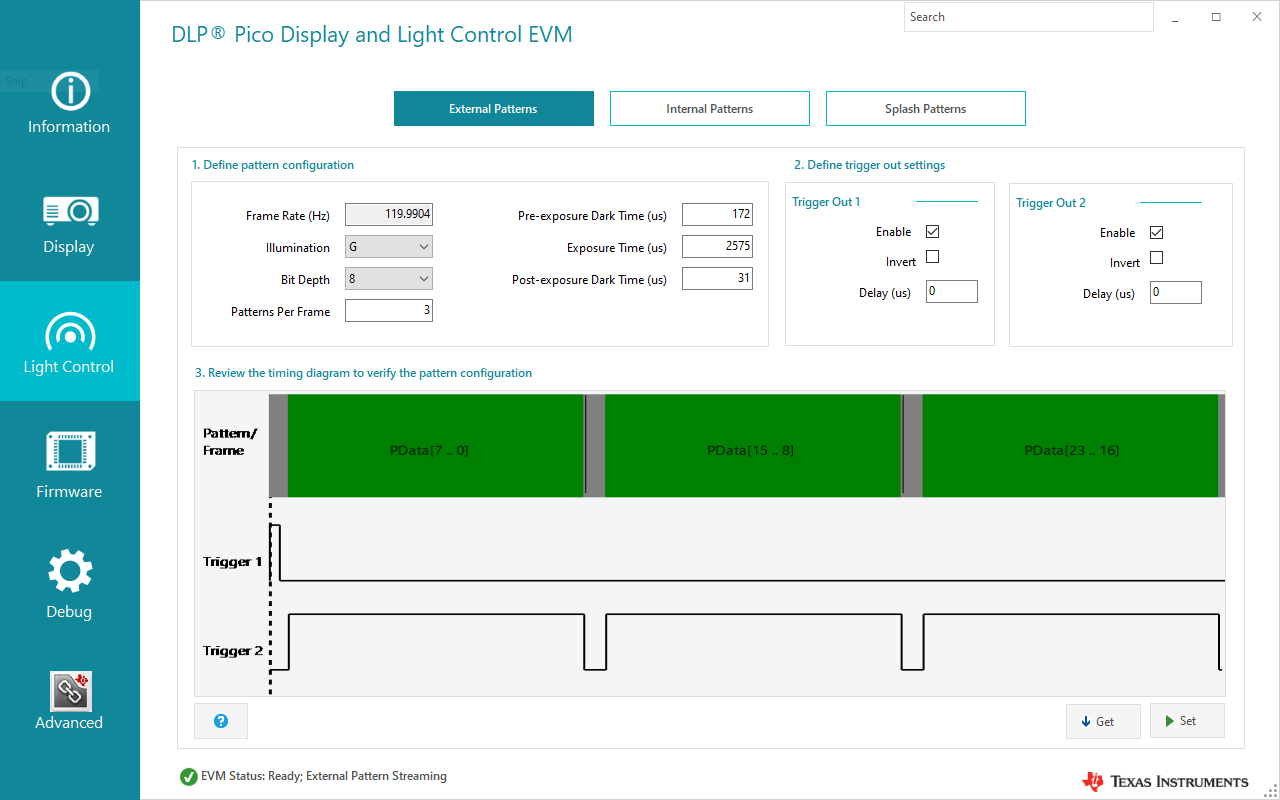The width and height of the screenshot is (1280, 800).
Task: Check the Invert box for Trigger Out 2
Action: pos(1156,257)
